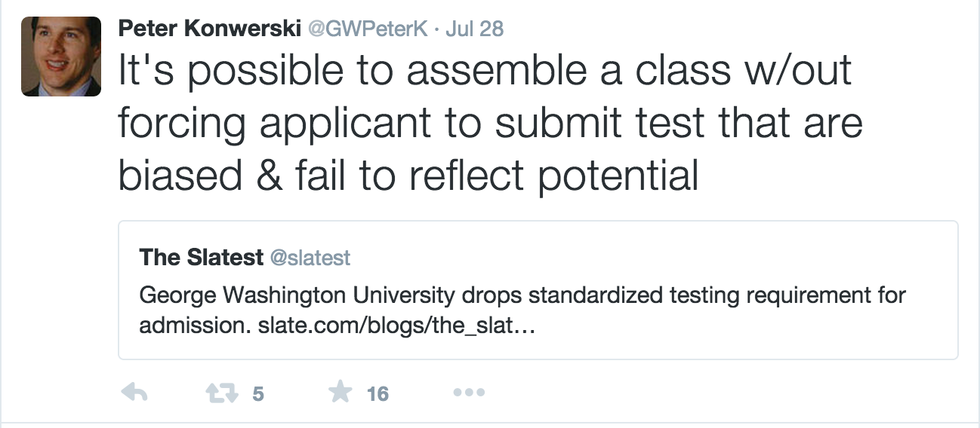Screen dimensions: 980x428
Task: Click the reply arrow icon
Action: coord(134,393)
